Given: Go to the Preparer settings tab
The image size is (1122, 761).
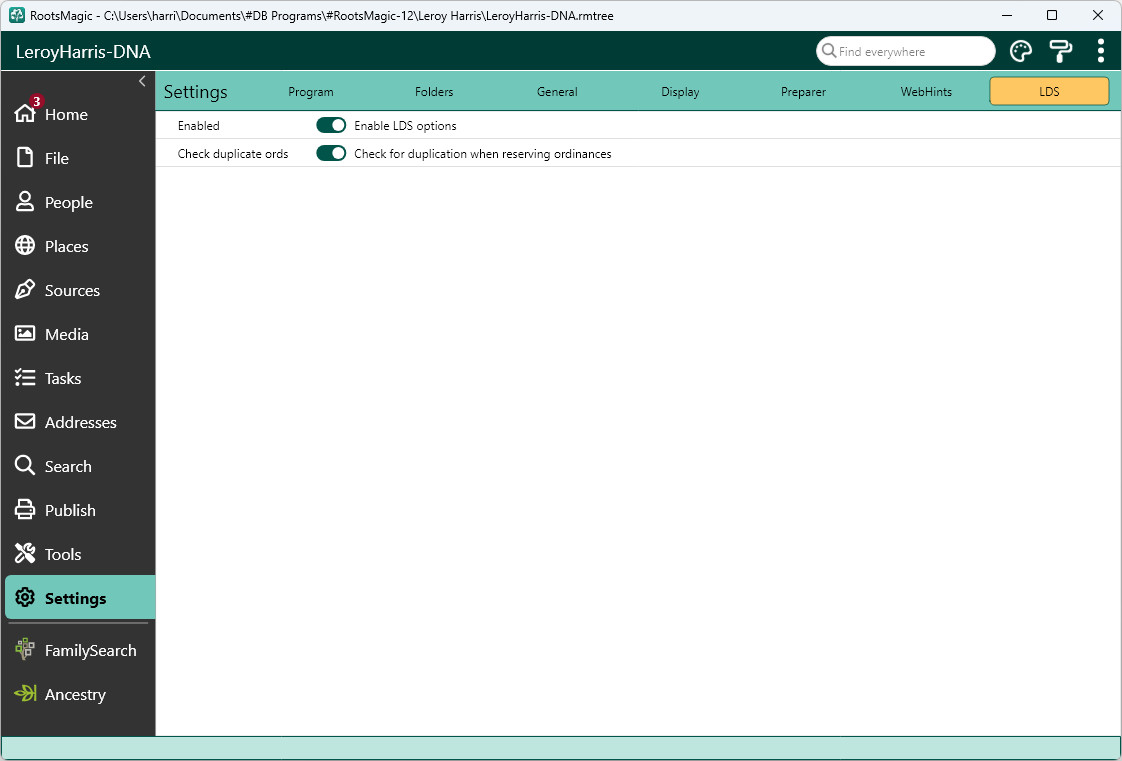Looking at the screenshot, I should (x=803, y=92).
